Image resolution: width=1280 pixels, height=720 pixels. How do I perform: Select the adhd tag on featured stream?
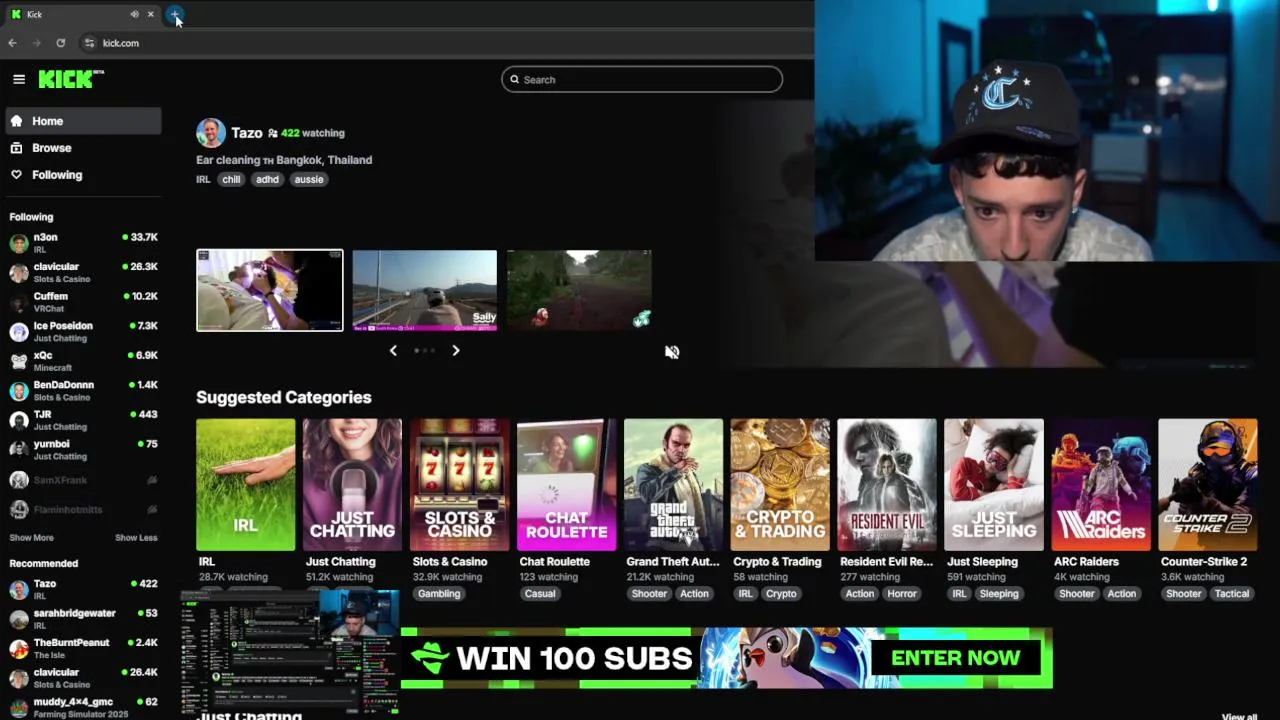pos(267,180)
